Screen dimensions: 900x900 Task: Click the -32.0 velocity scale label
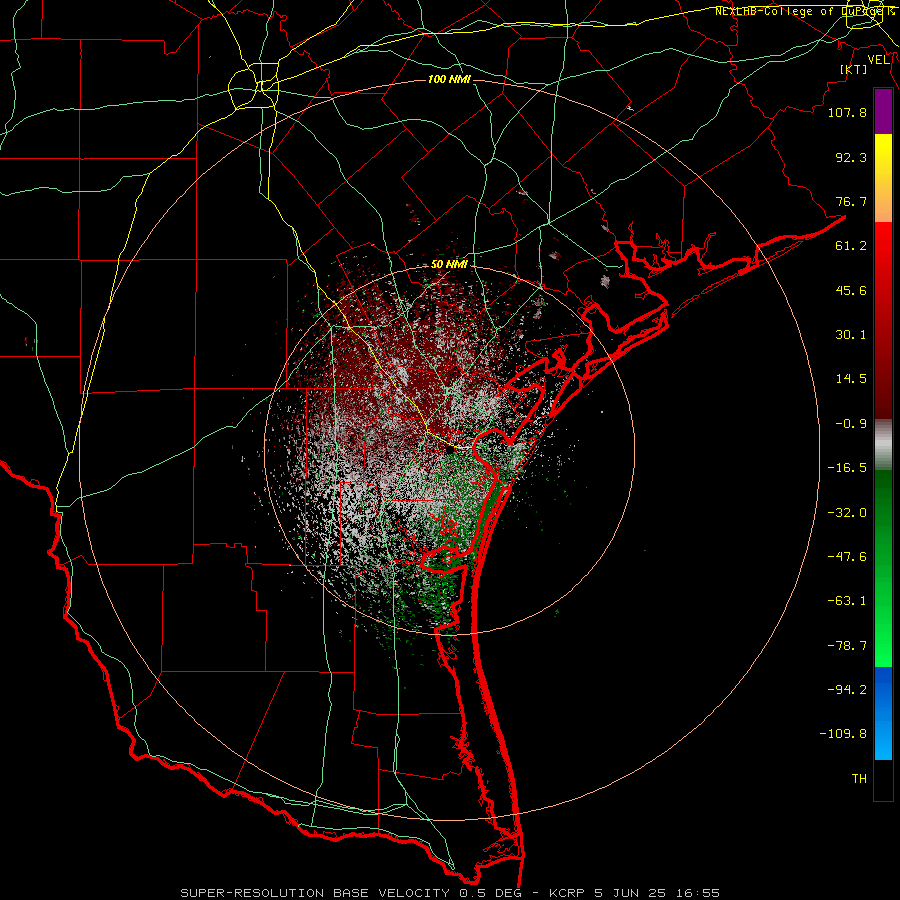(847, 513)
